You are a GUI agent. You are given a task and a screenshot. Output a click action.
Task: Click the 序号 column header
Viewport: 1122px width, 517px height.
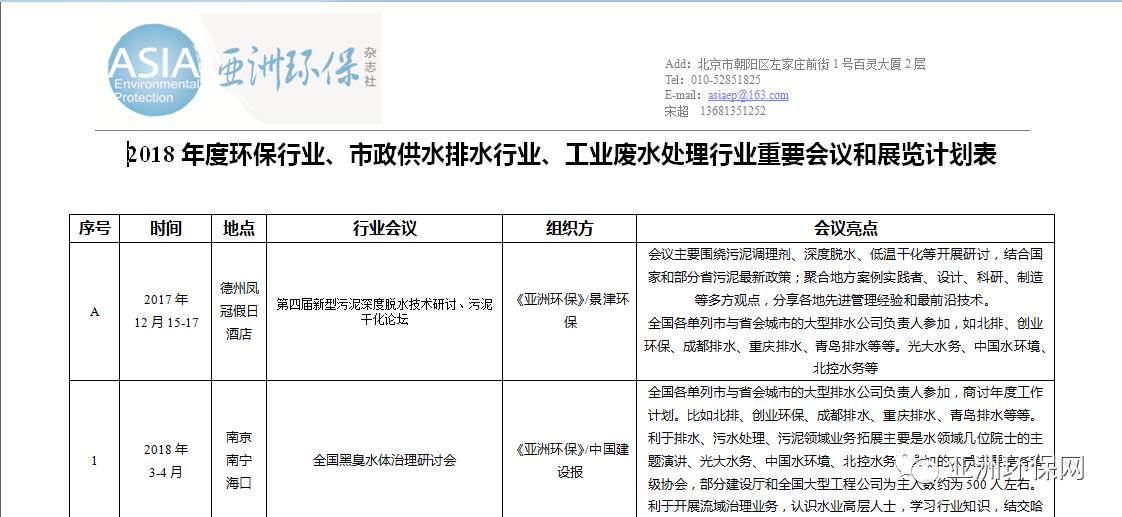tap(94, 229)
